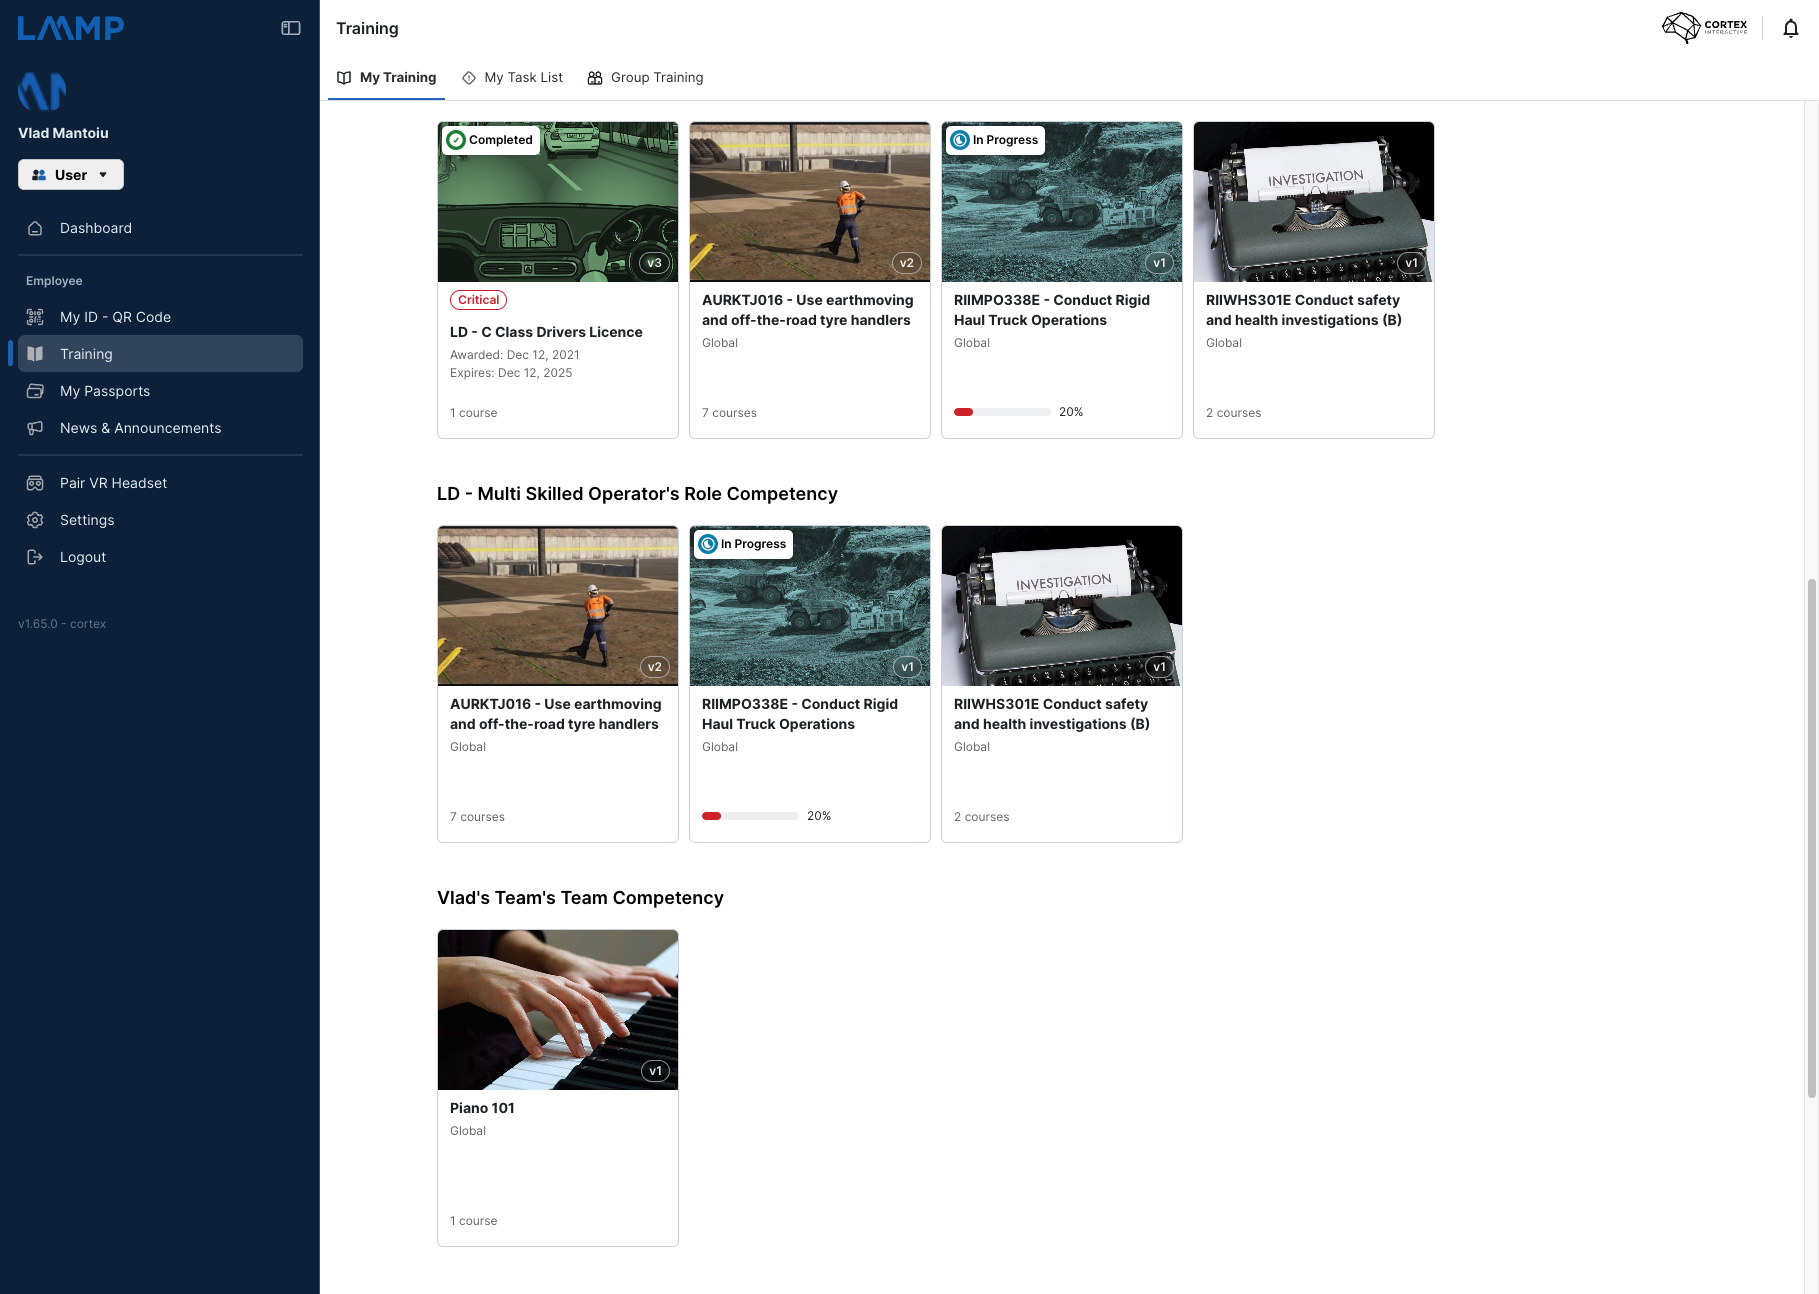Click the Piano 101 course title

tap(482, 1108)
